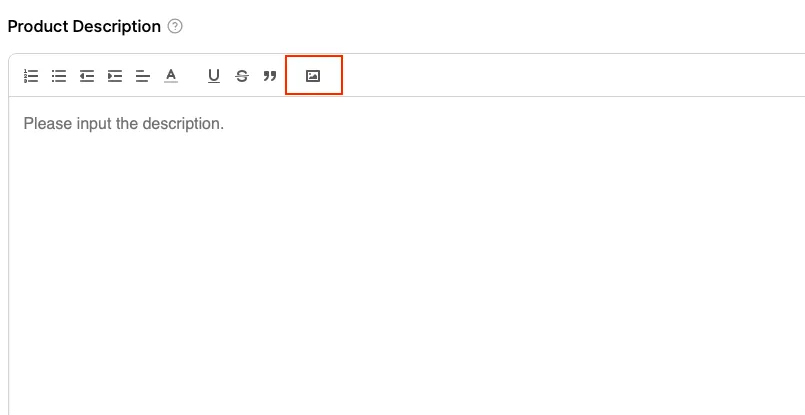Toggle underline formatting
805x415 pixels.
pyautogui.click(x=213, y=76)
